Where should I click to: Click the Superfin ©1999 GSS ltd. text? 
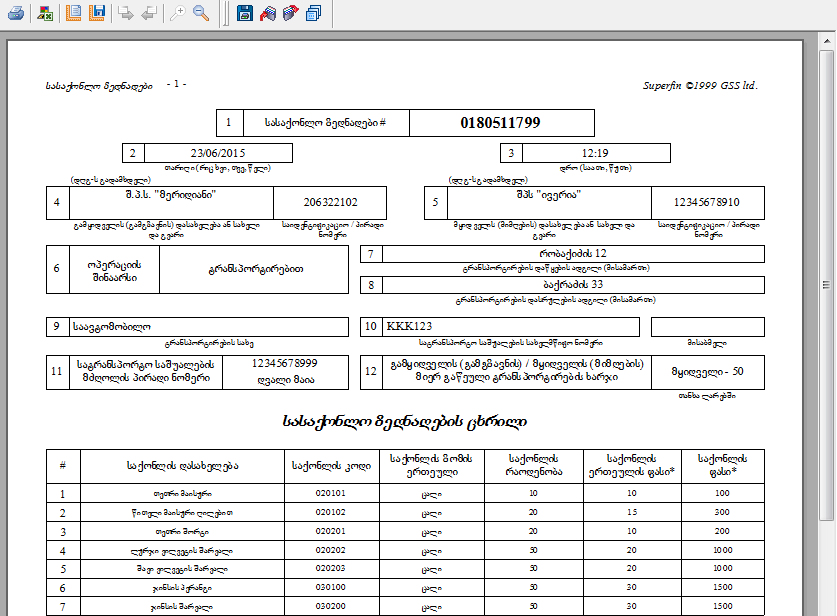[x=700, y=85]
